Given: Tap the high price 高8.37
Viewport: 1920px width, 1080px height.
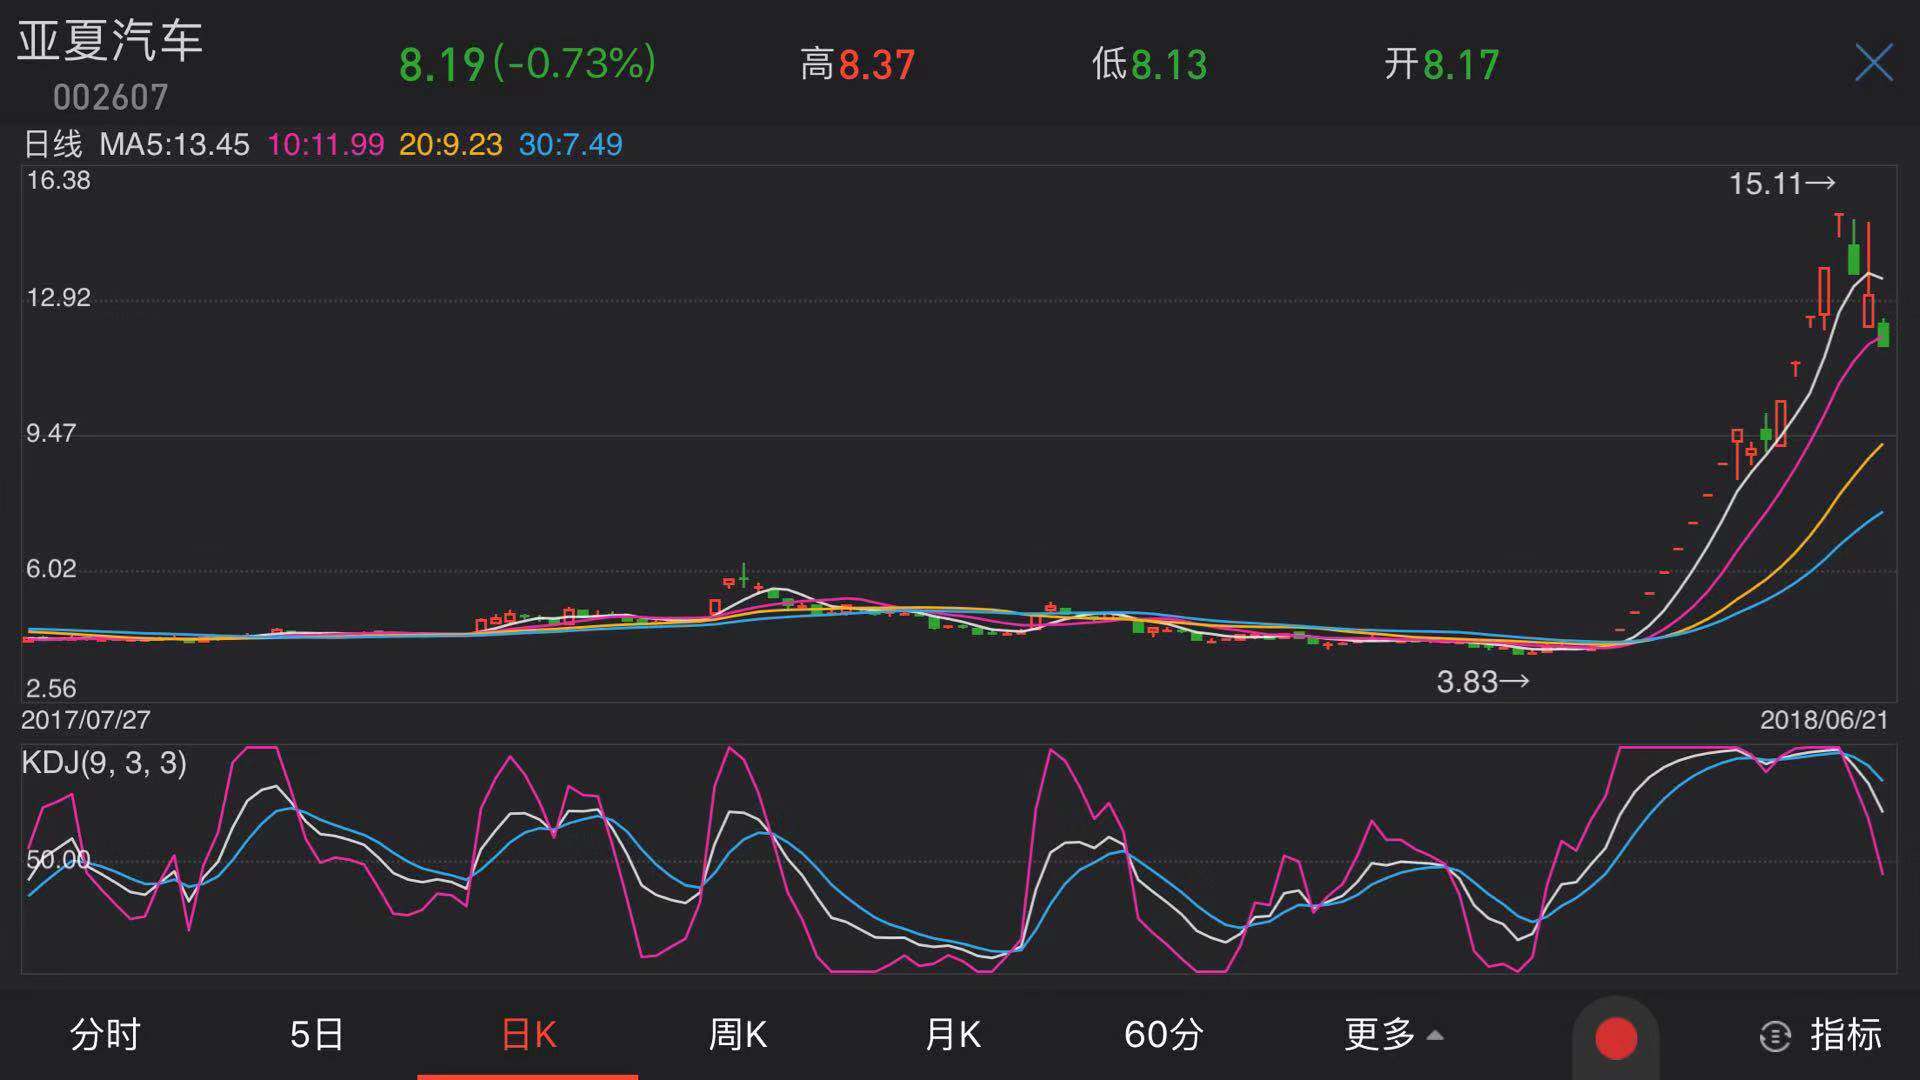Looking at the screenshot, I should pos(857,65).
